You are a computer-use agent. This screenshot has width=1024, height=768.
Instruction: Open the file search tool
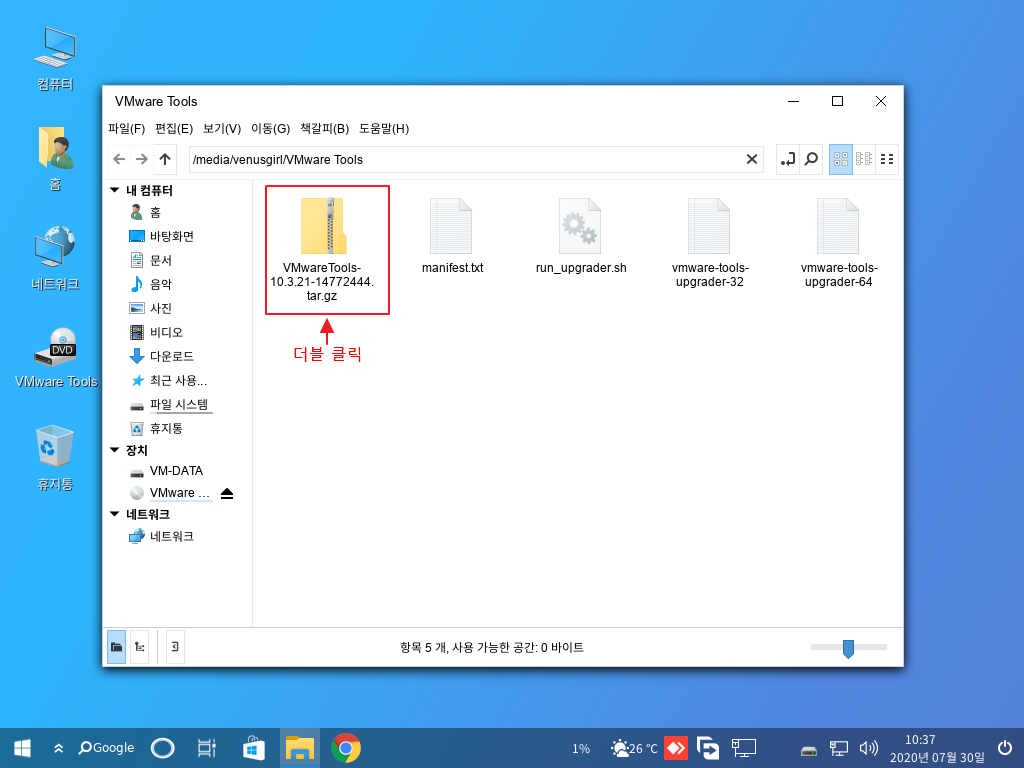pyautogui.click(x=810, y=159)
